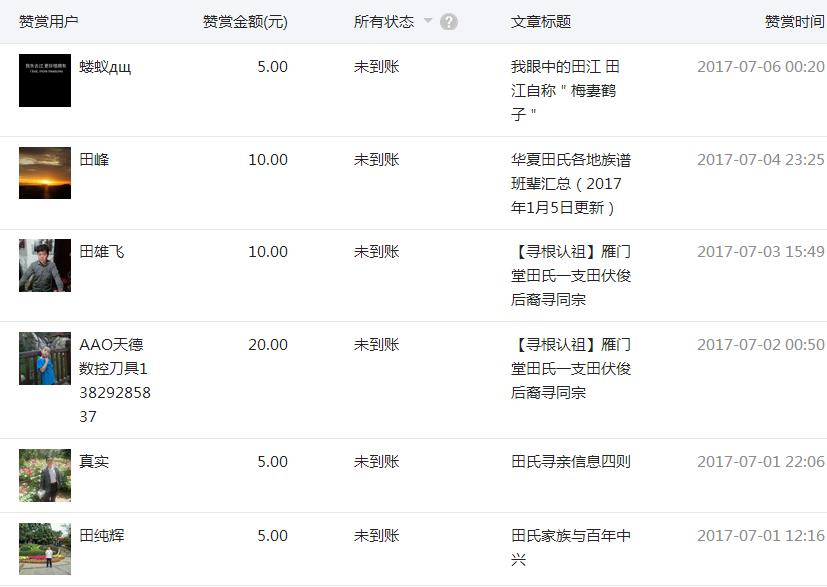Click username 蝼蚁дщ
This screenshot has width=827, height=587.
click(x=105, y=67)
